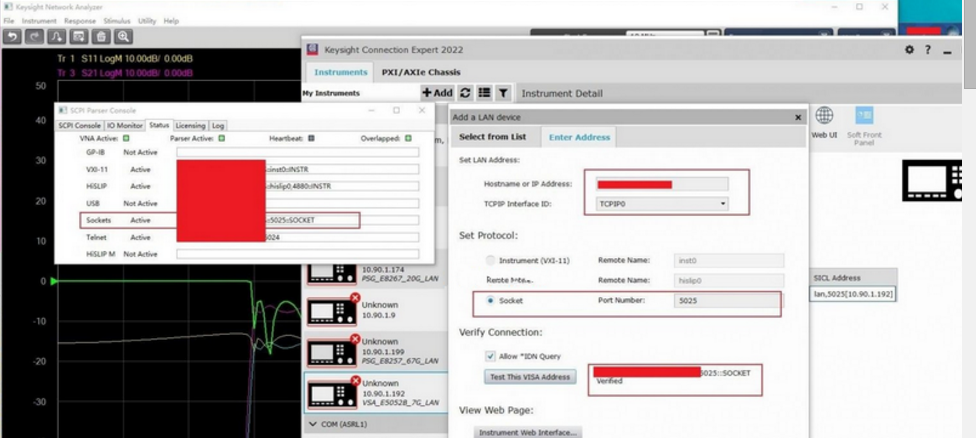
Task: Open the Response menu
Action: click(80, 21)
